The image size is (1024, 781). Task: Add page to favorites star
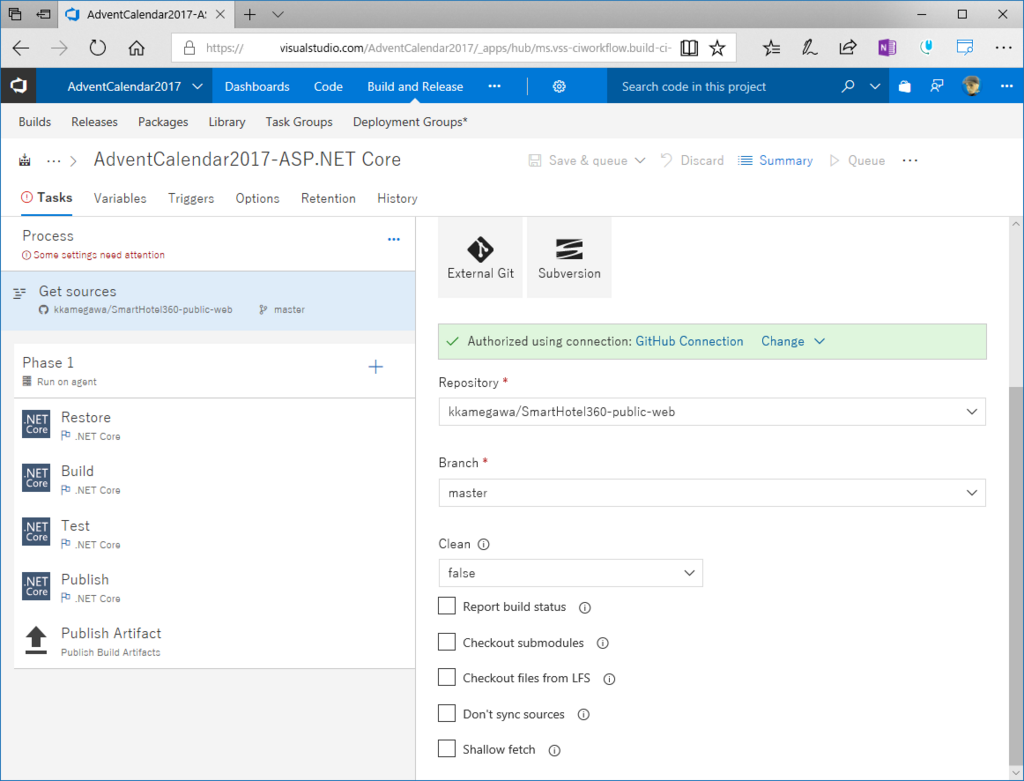(x=717, y=48)
